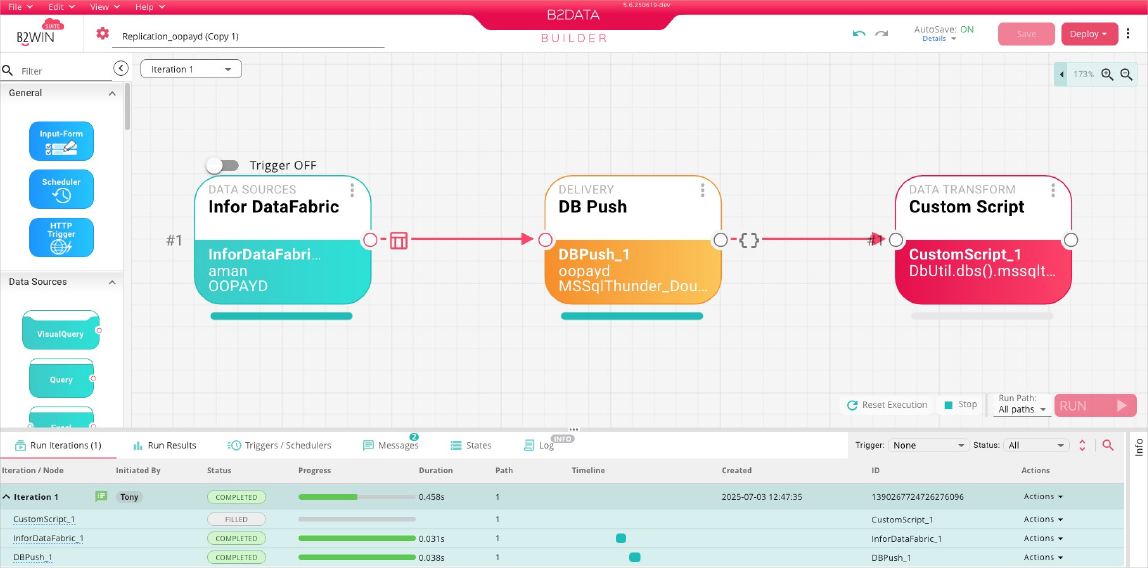The height and width of the screenshot is (568, 1148).
Task: Click the Reset Execution button
Action: click(887, 405)
